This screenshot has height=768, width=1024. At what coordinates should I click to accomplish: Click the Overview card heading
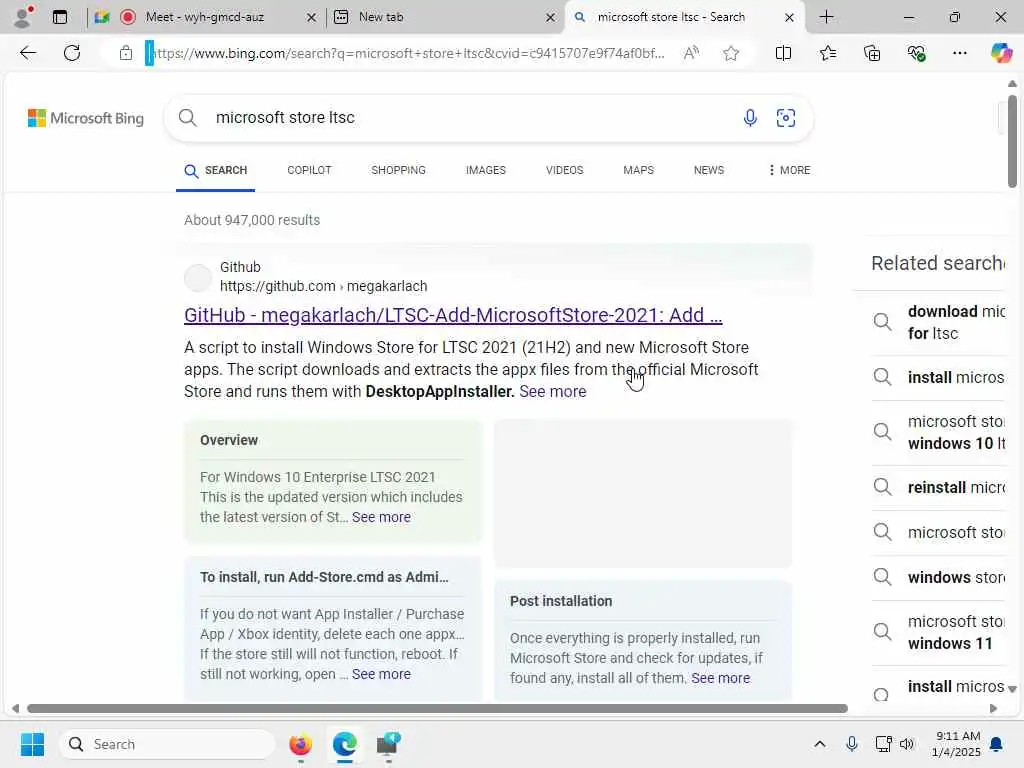[x=229, y=440]
